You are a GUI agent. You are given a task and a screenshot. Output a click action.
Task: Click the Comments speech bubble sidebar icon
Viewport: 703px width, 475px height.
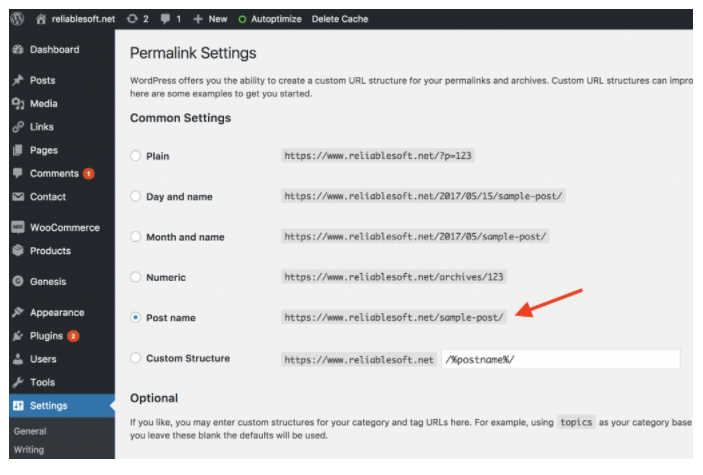pyautogui.click(x=18, y=173)
